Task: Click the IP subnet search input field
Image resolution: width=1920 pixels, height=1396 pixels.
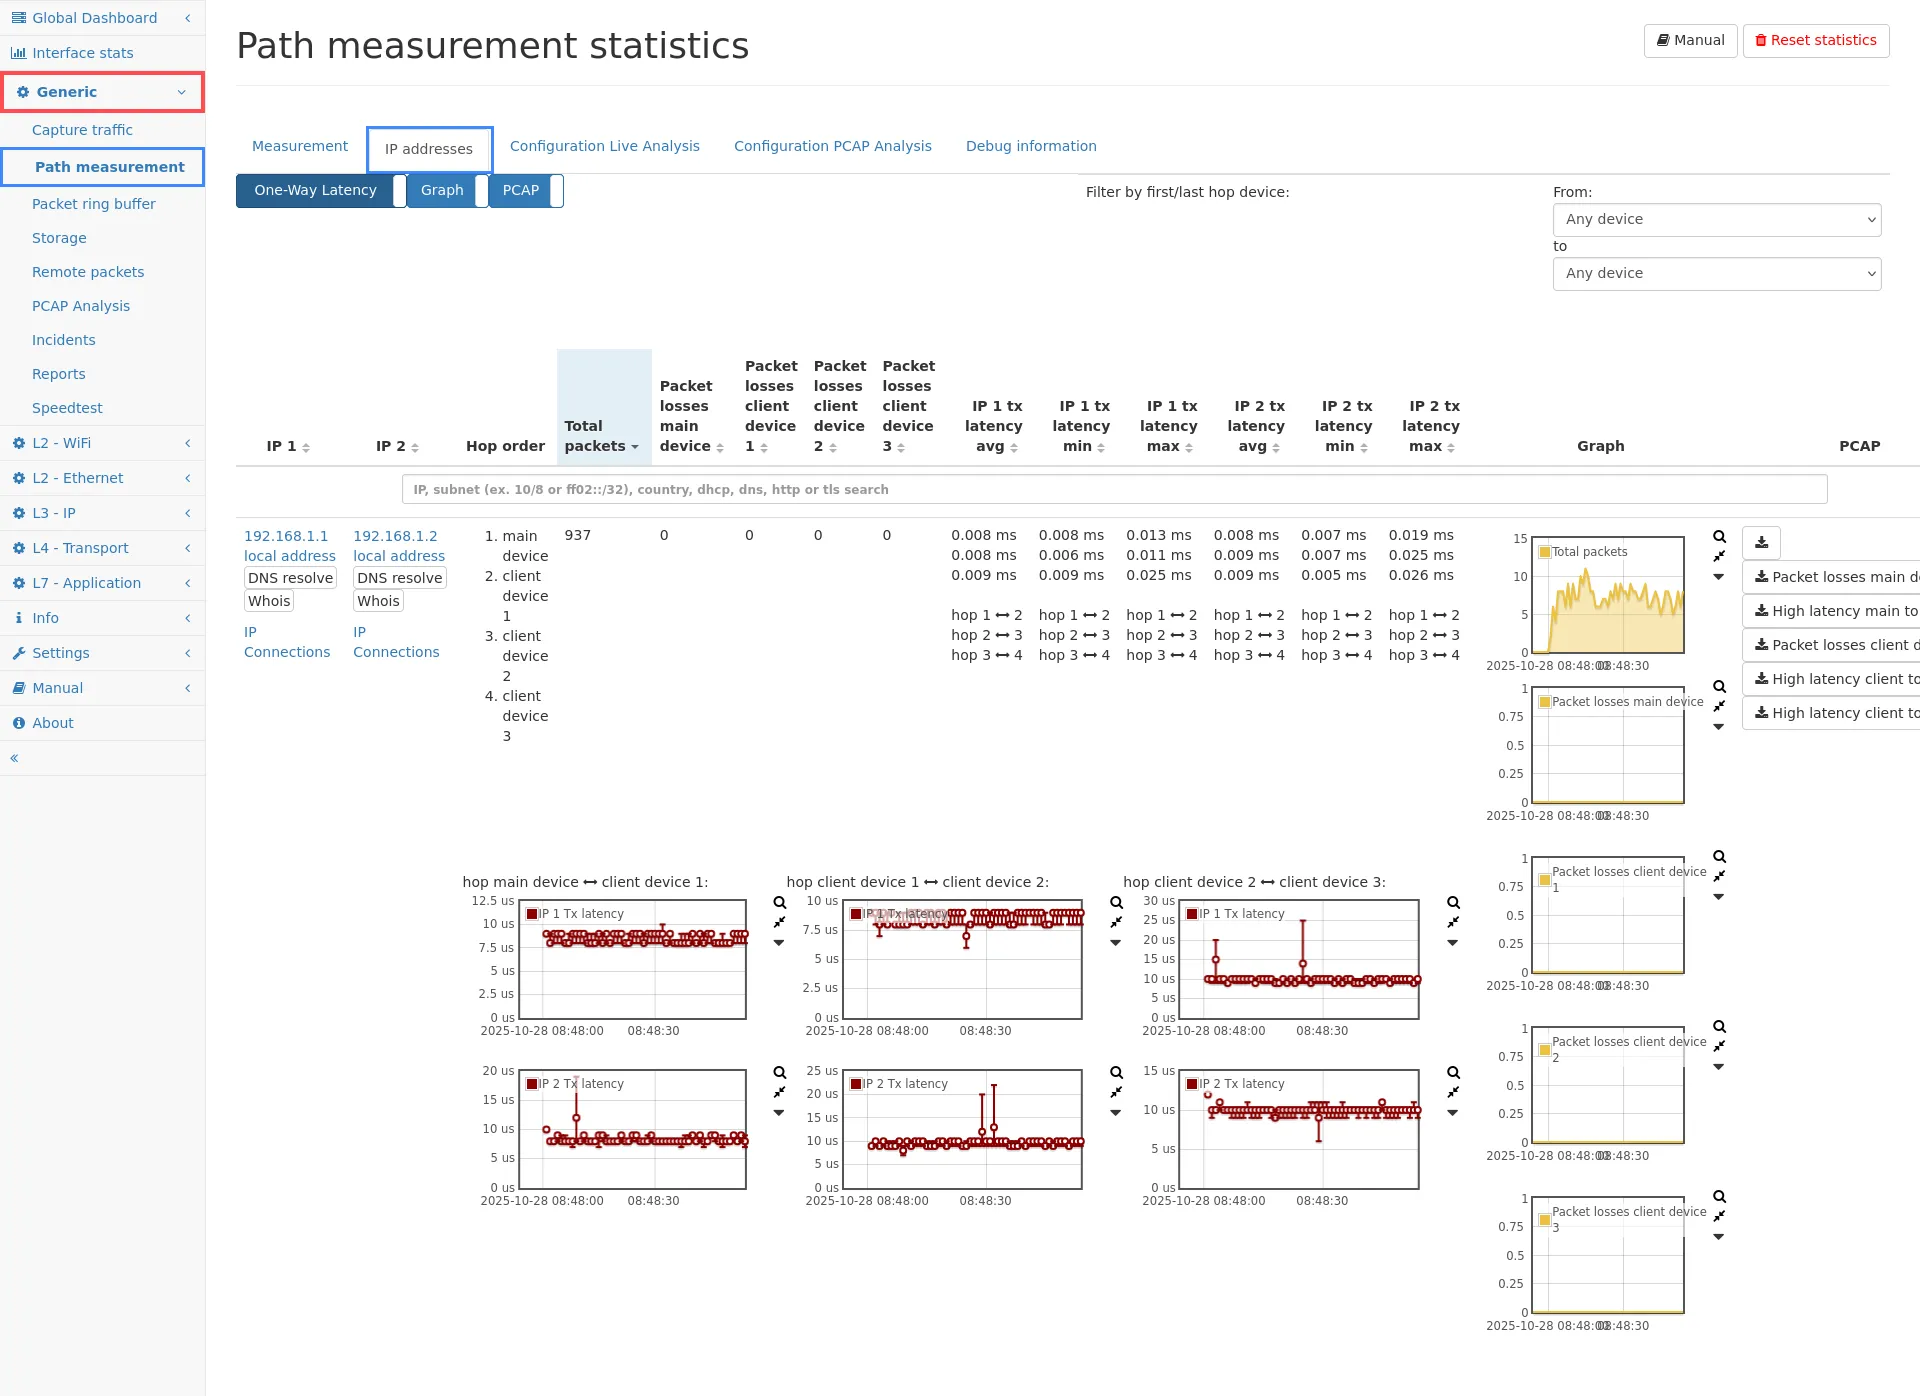Action: 1114,489
